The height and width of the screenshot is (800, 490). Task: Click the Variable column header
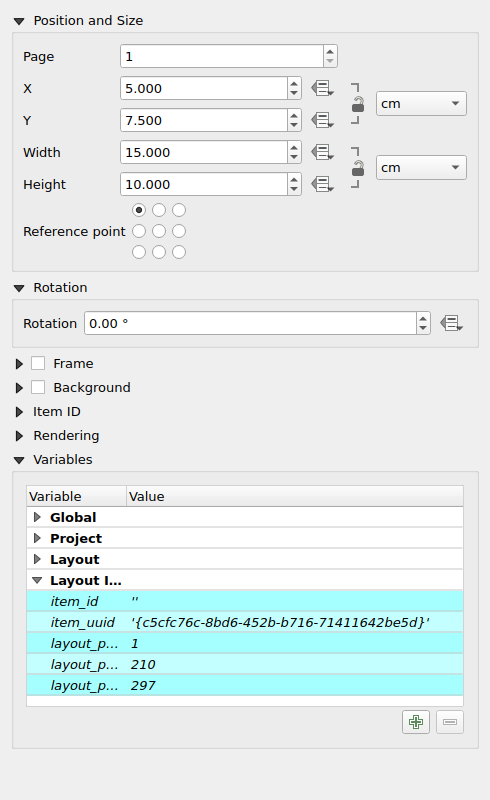pos(77,496)
